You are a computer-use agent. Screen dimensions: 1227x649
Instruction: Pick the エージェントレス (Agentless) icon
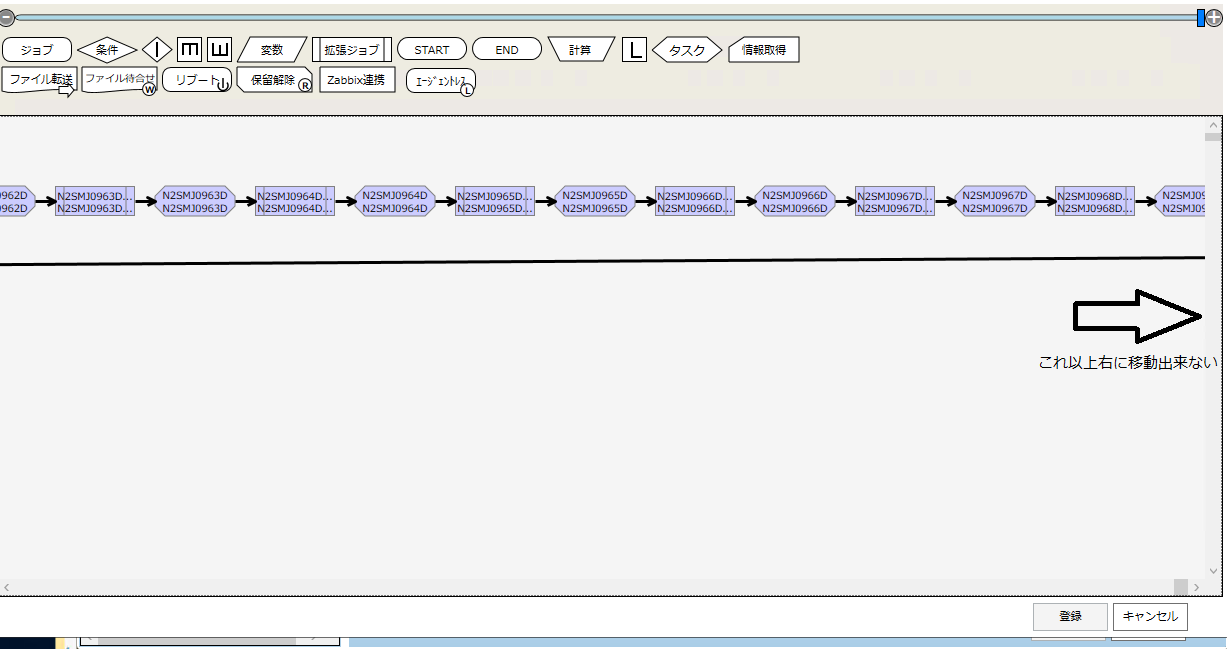(x=440, y=82)
